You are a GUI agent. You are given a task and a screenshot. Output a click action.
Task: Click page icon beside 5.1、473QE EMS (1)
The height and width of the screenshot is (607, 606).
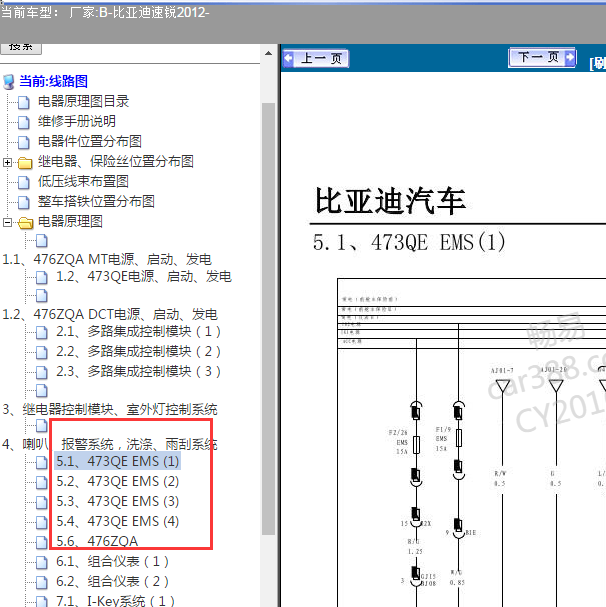(41, 463)
